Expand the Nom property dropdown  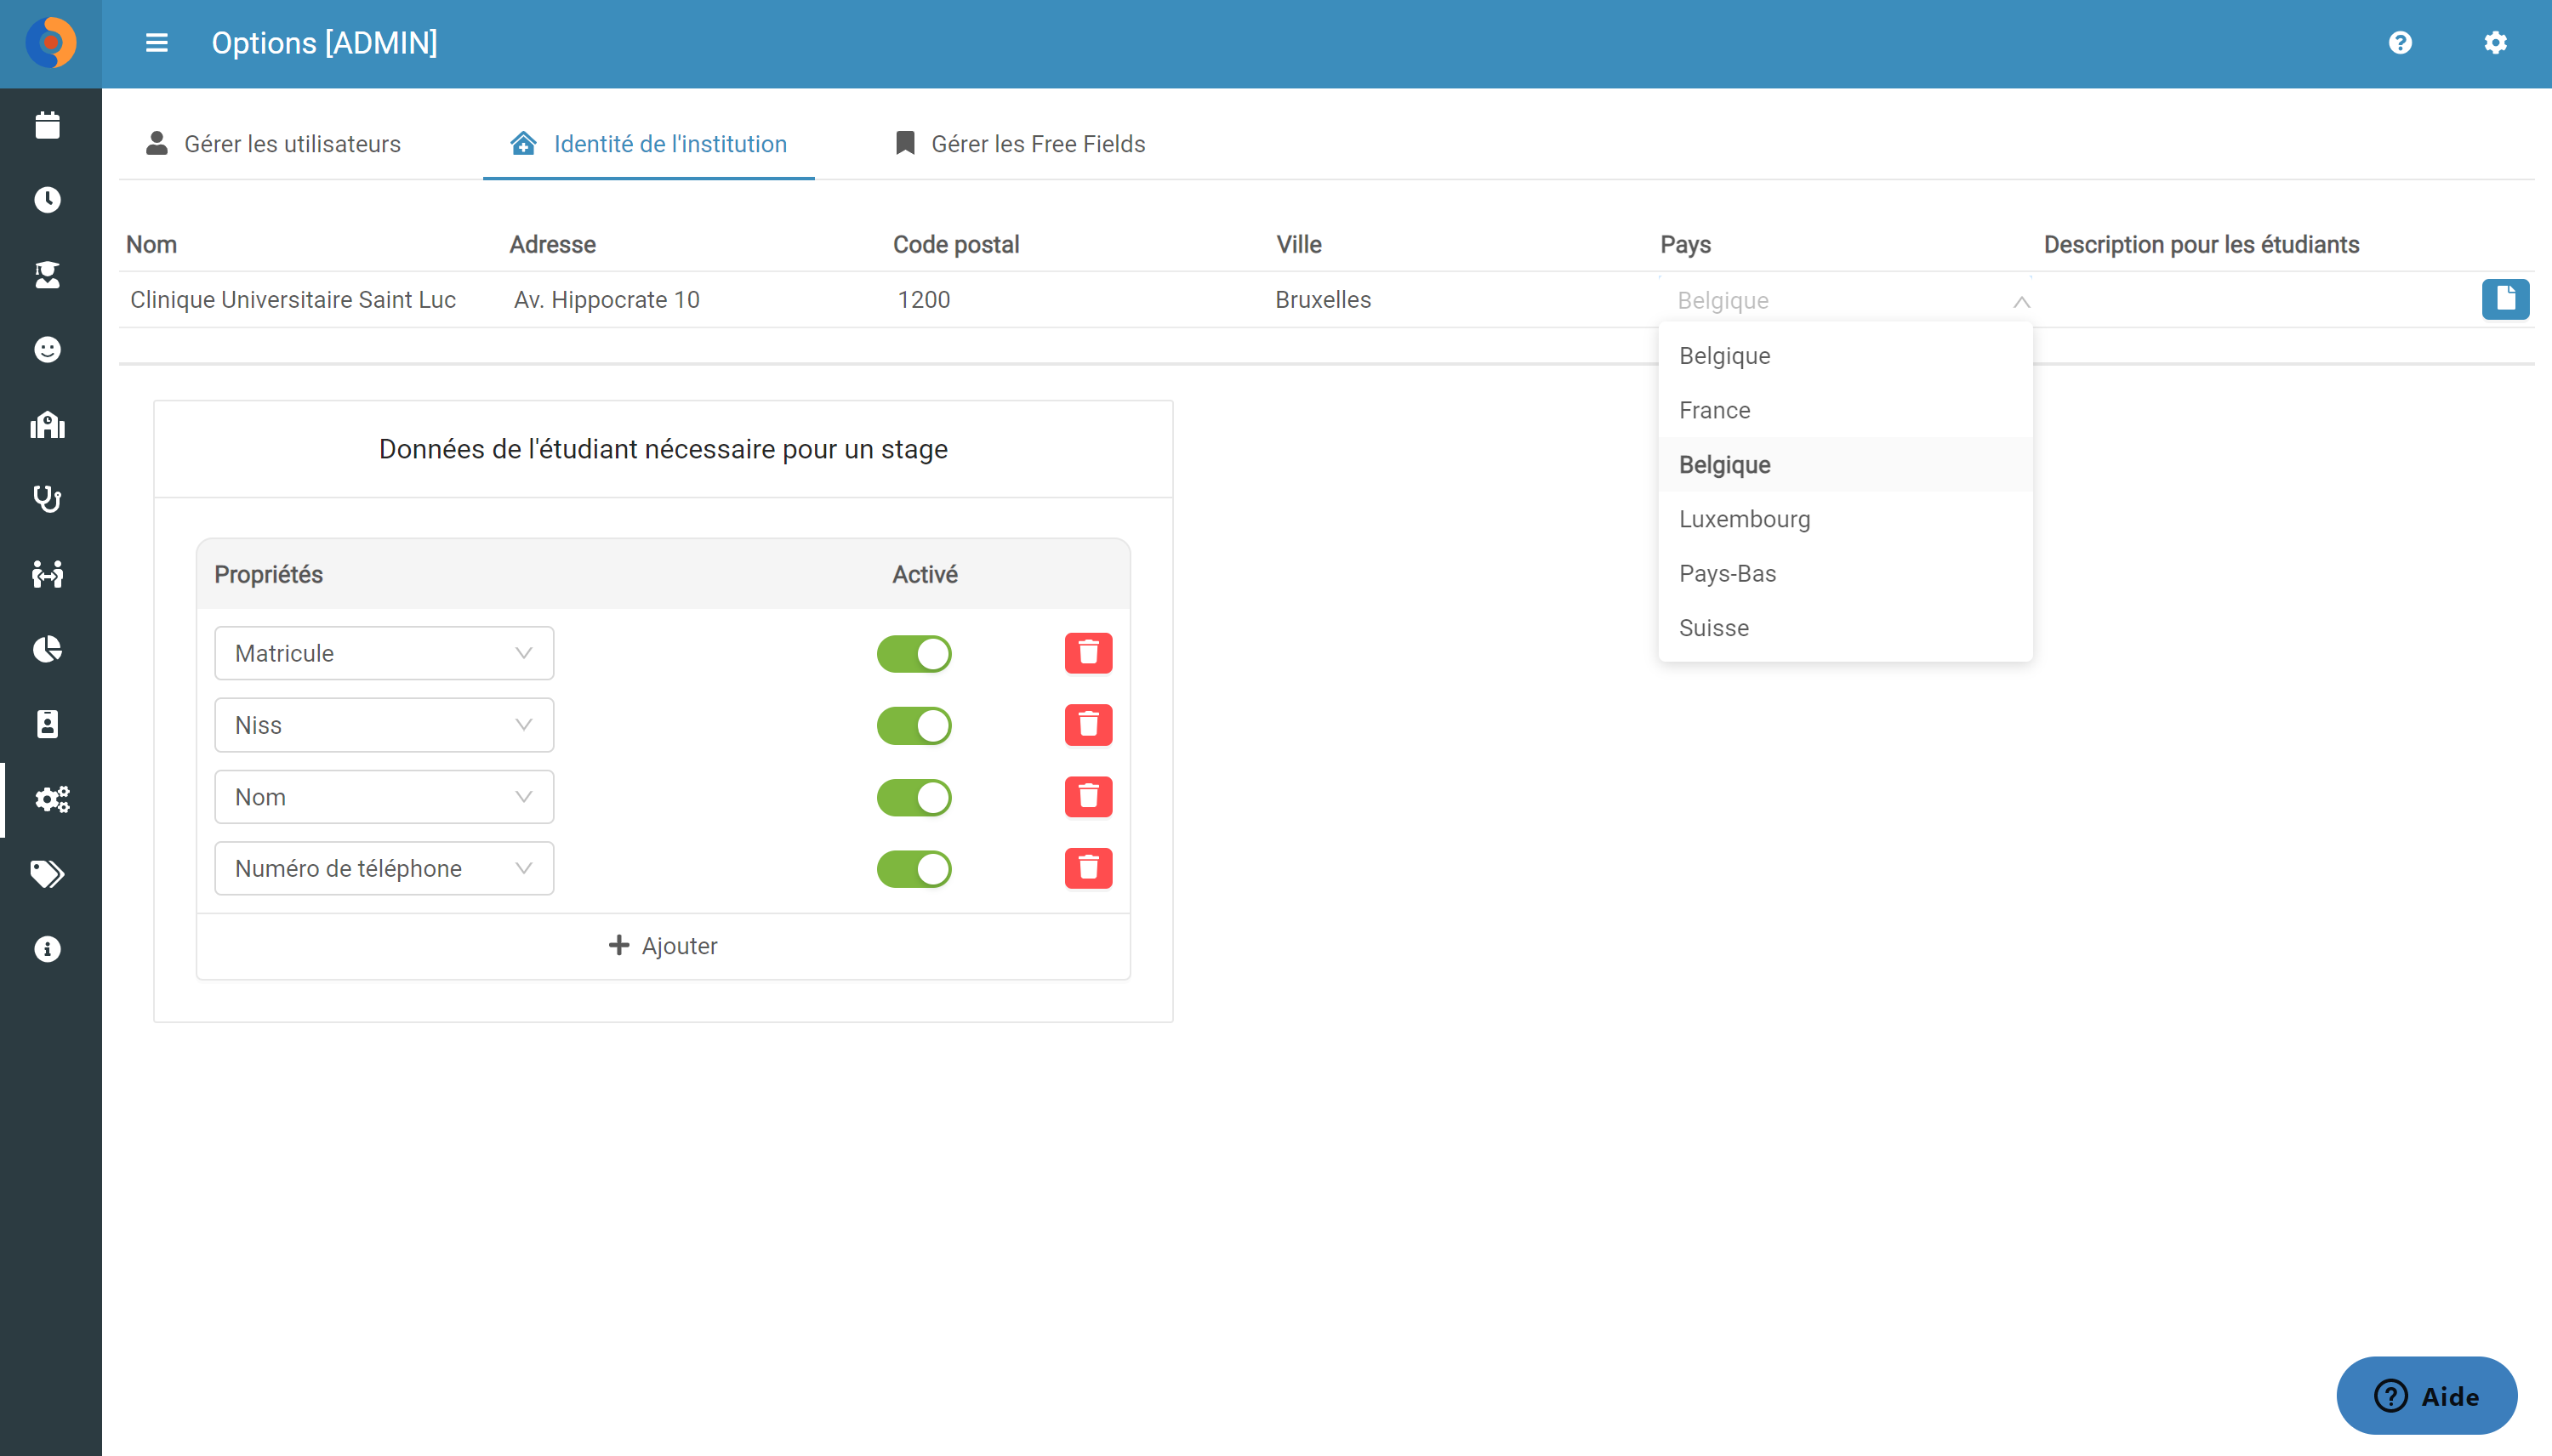pos(384,797)
